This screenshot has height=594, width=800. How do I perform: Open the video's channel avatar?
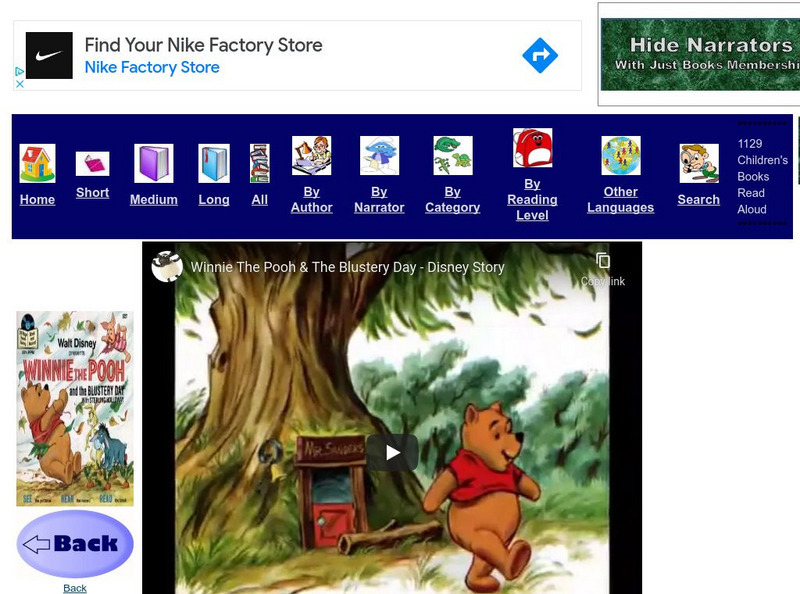click(169, 266)
